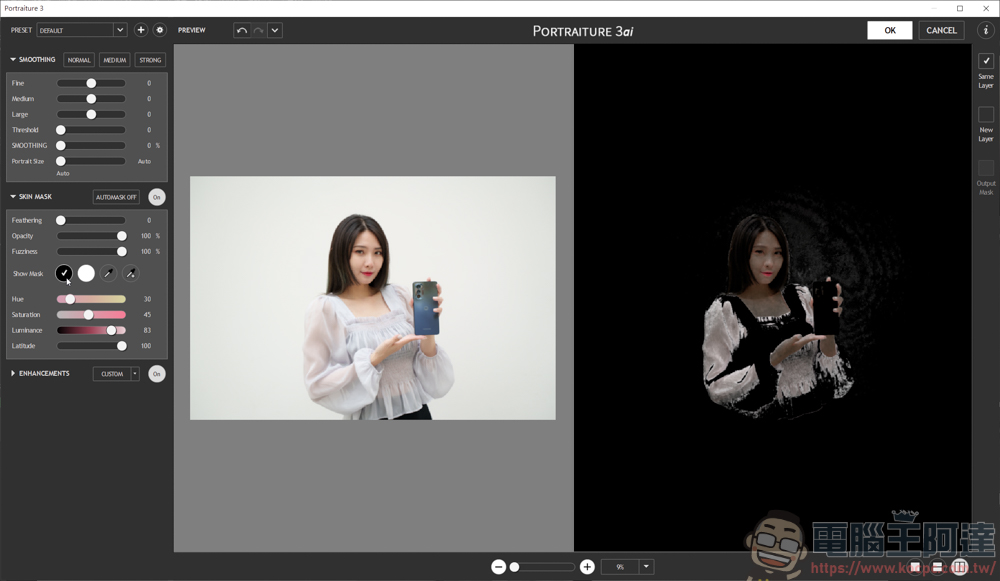Viewport: 1000px width, 581px height.
Task: Click the skin mask preview image
Action: pyautogui.click(x=772, y=298)
